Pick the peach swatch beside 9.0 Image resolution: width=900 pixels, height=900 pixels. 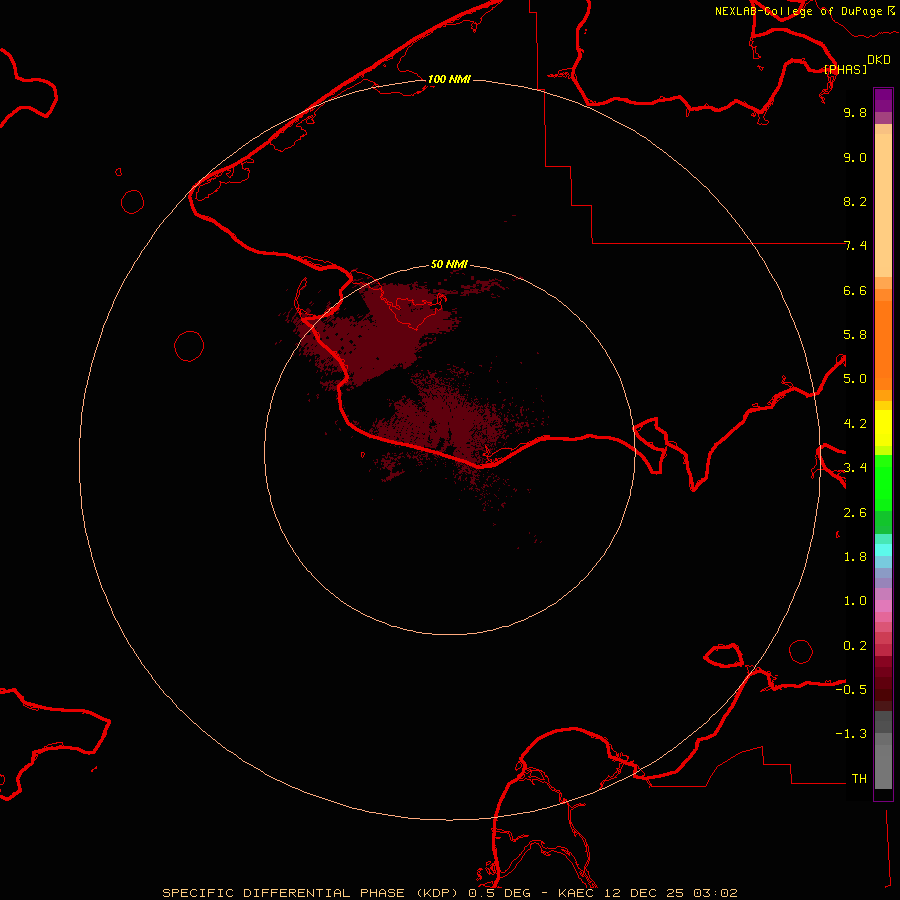[883, 157]
